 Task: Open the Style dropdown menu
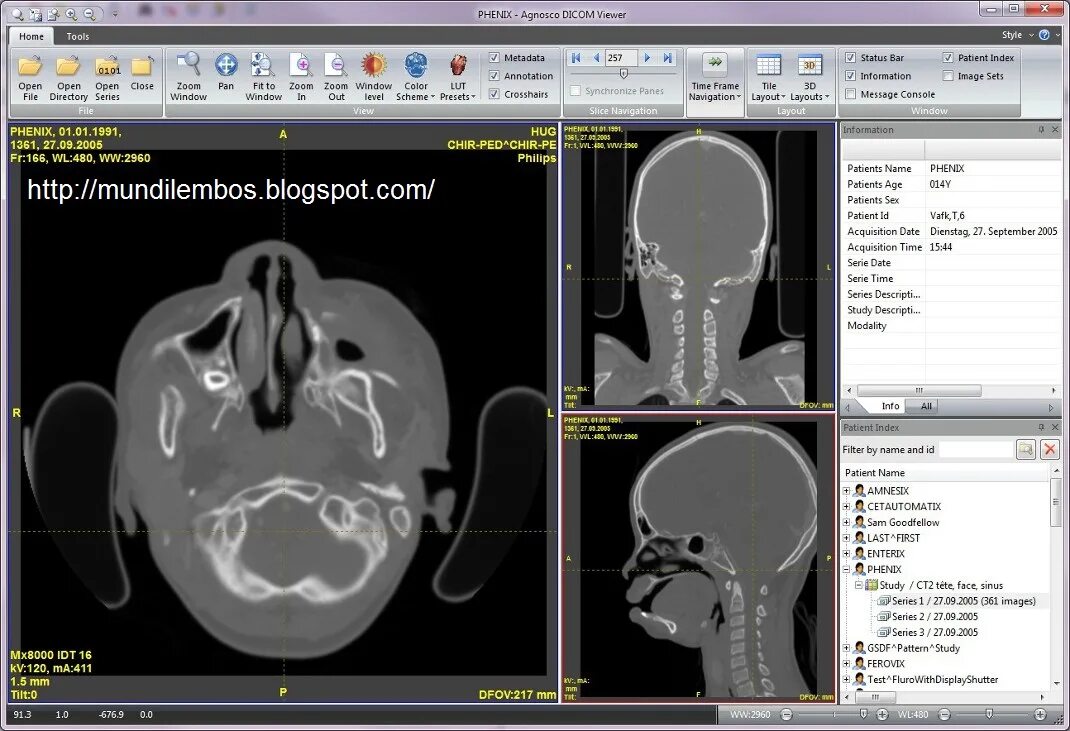1017,35
